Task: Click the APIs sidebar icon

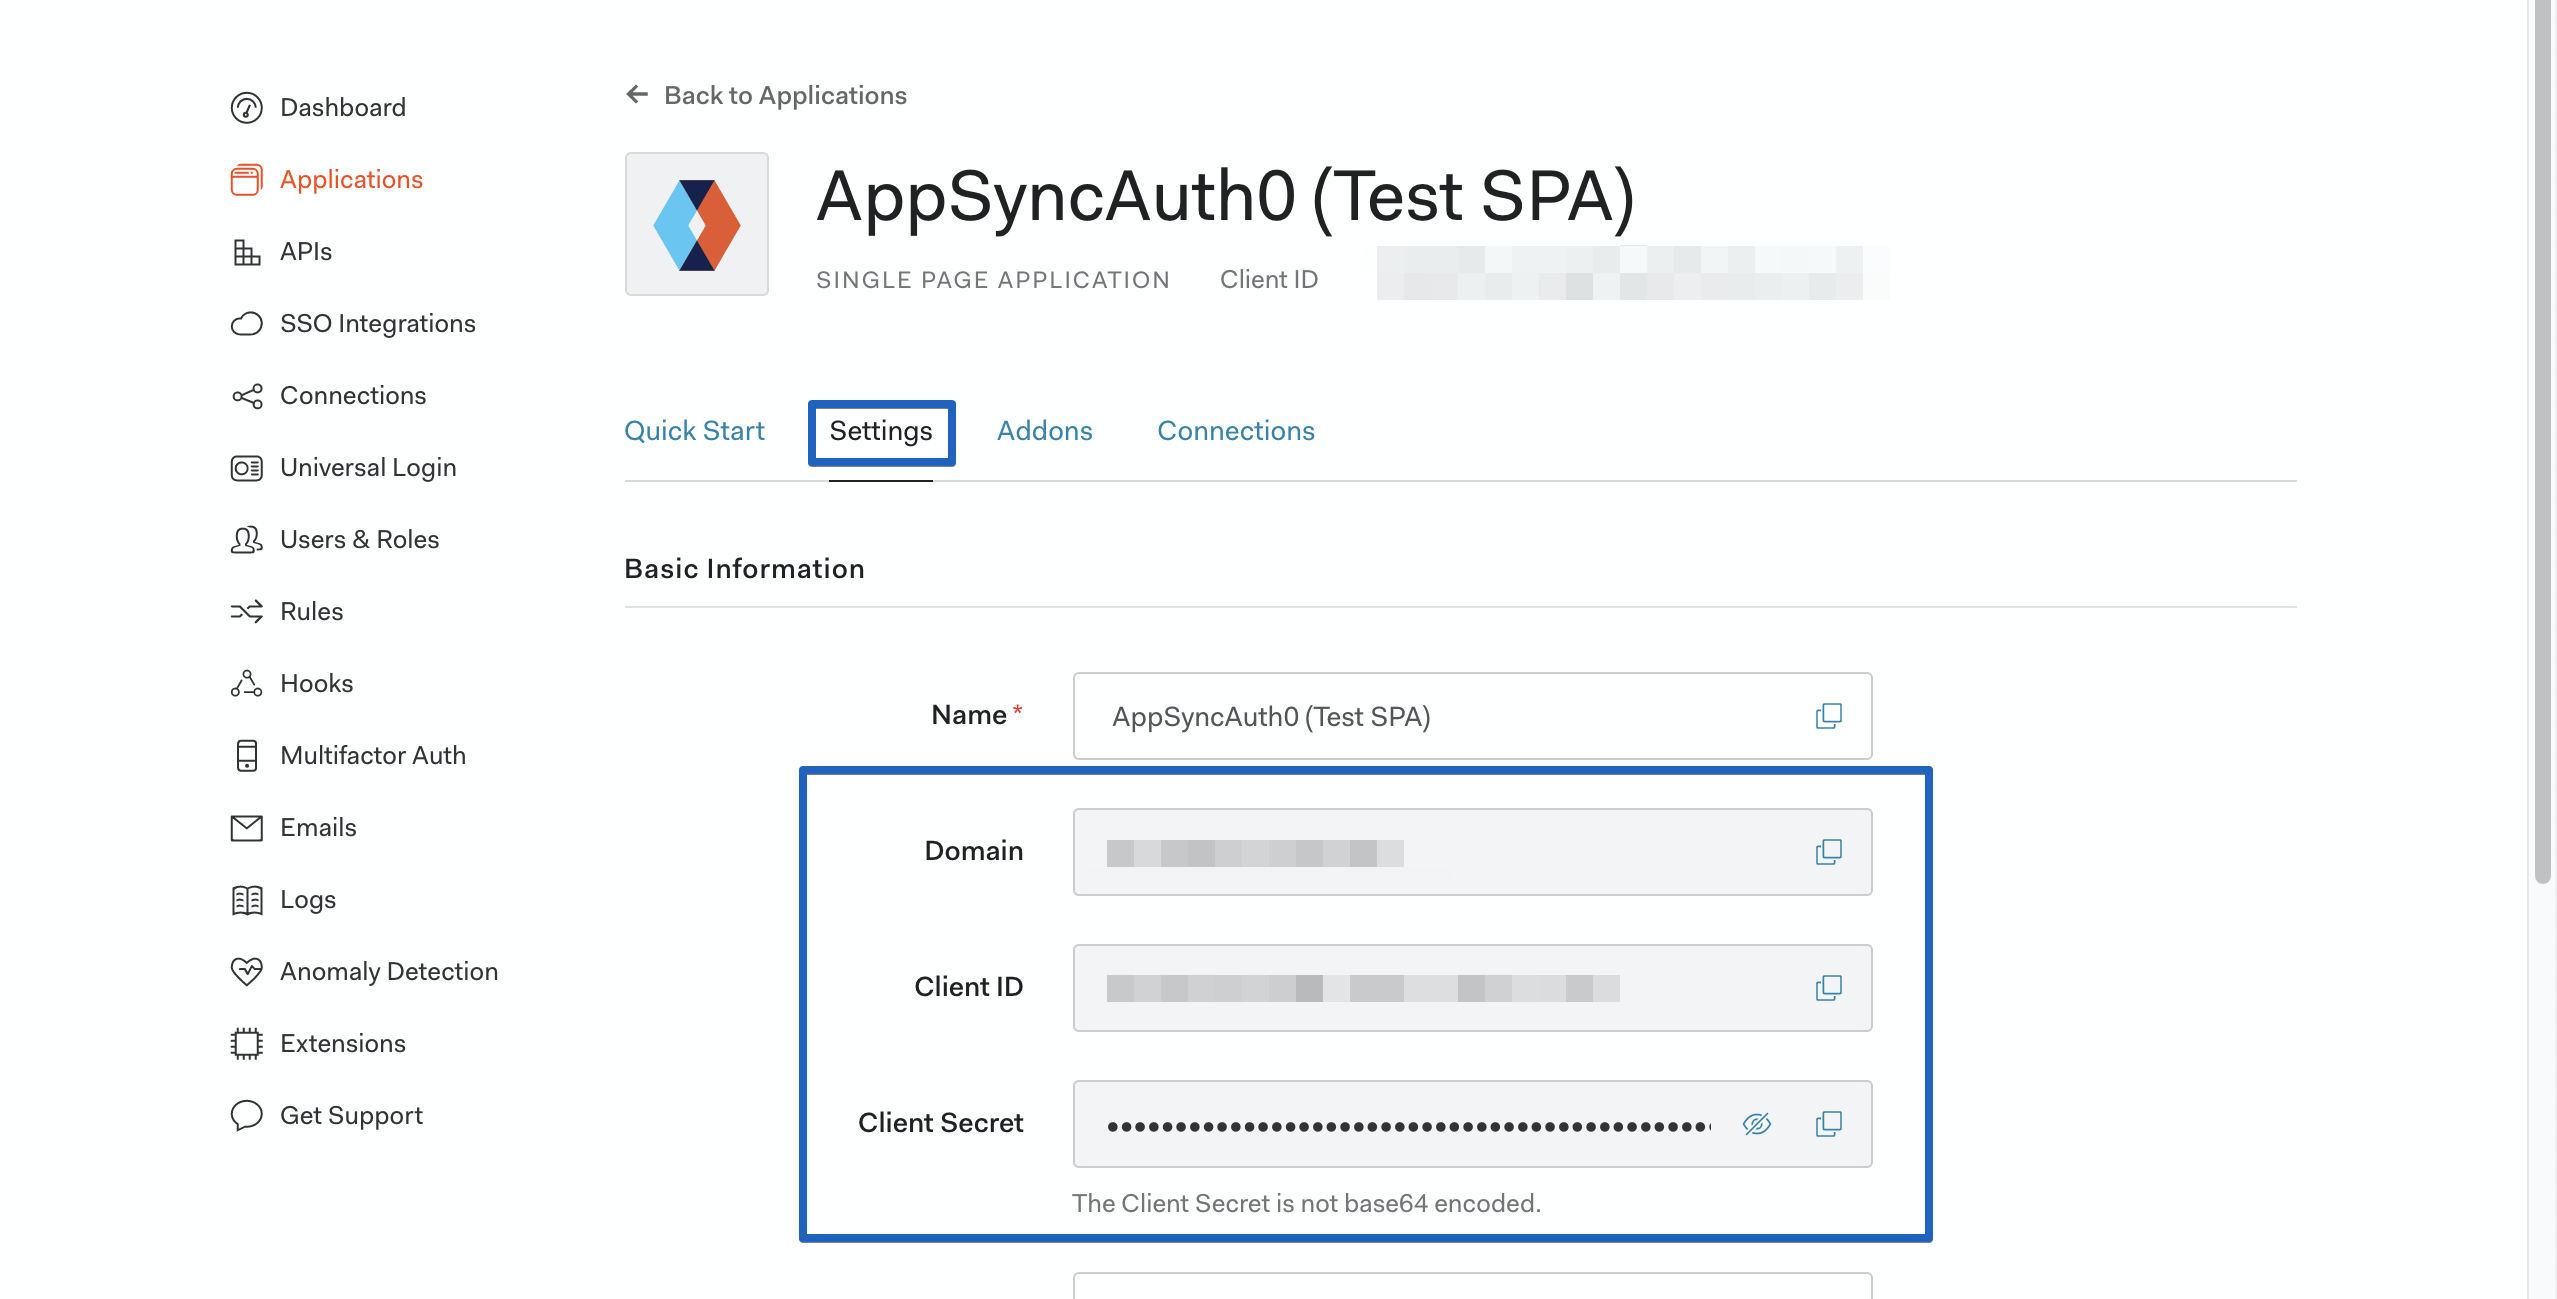Action: click(247, 251)
